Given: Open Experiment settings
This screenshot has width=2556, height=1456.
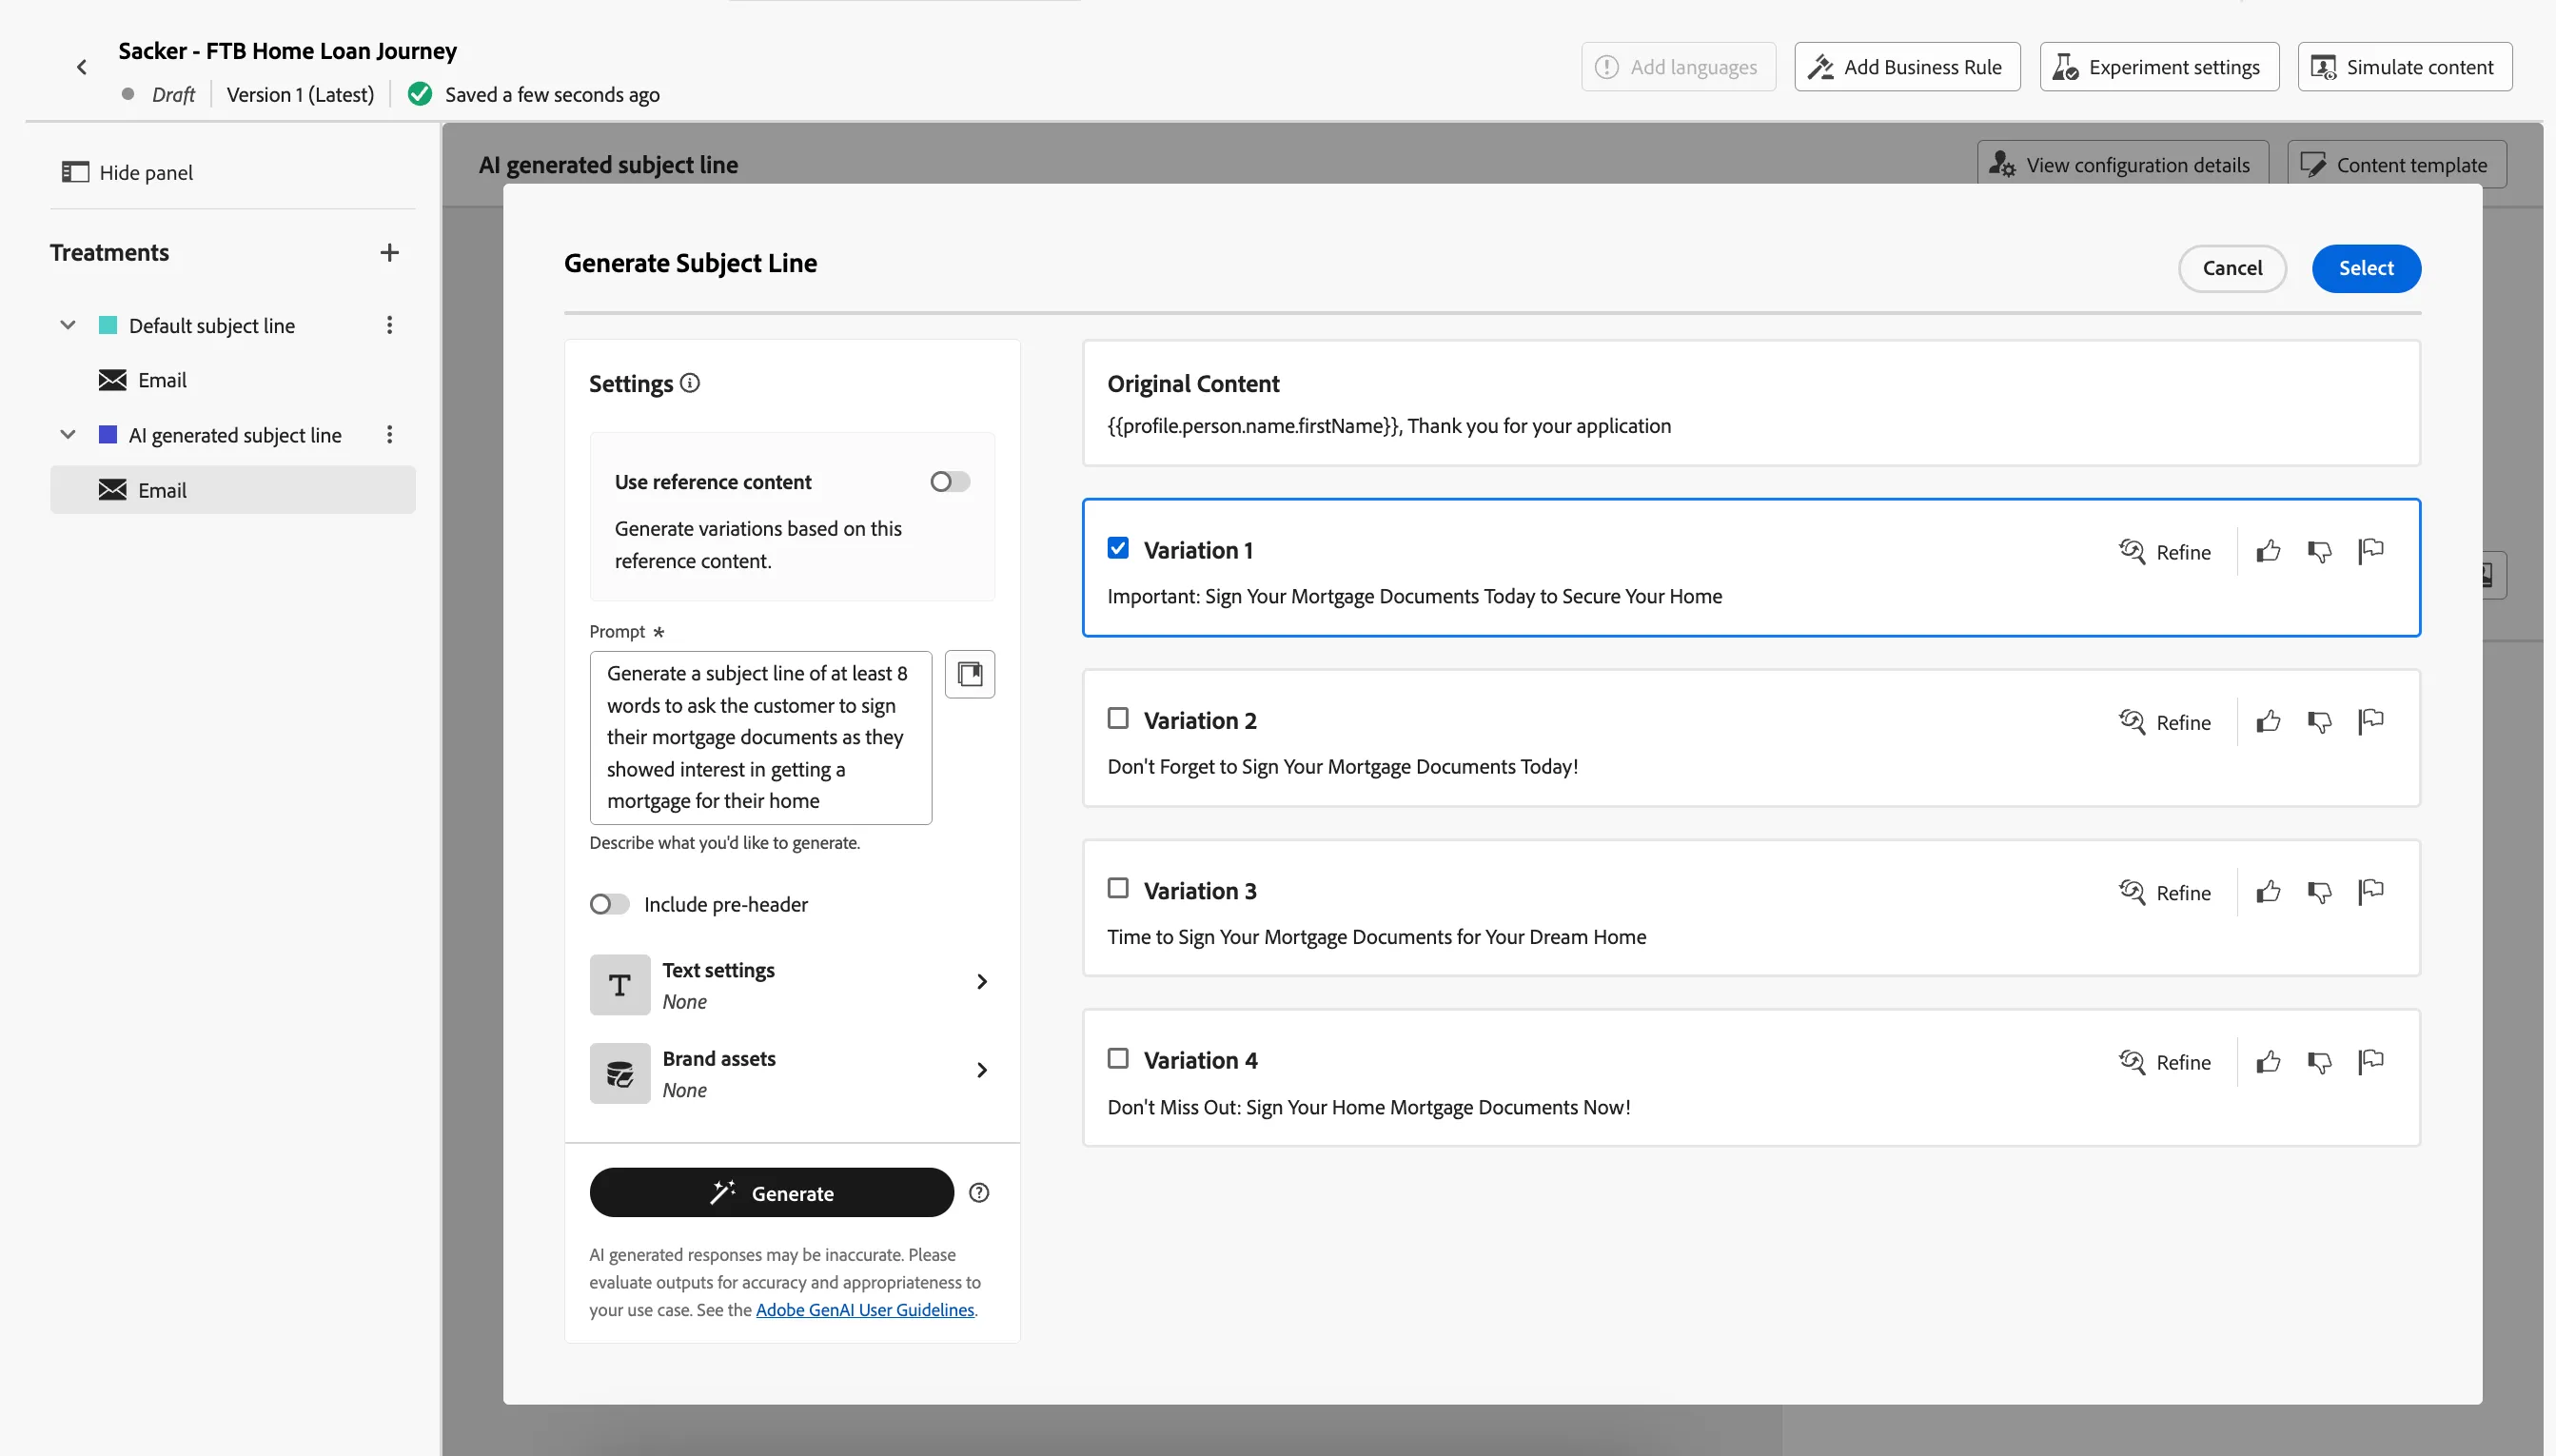Looking at the screenshot, I should 2159,67.
